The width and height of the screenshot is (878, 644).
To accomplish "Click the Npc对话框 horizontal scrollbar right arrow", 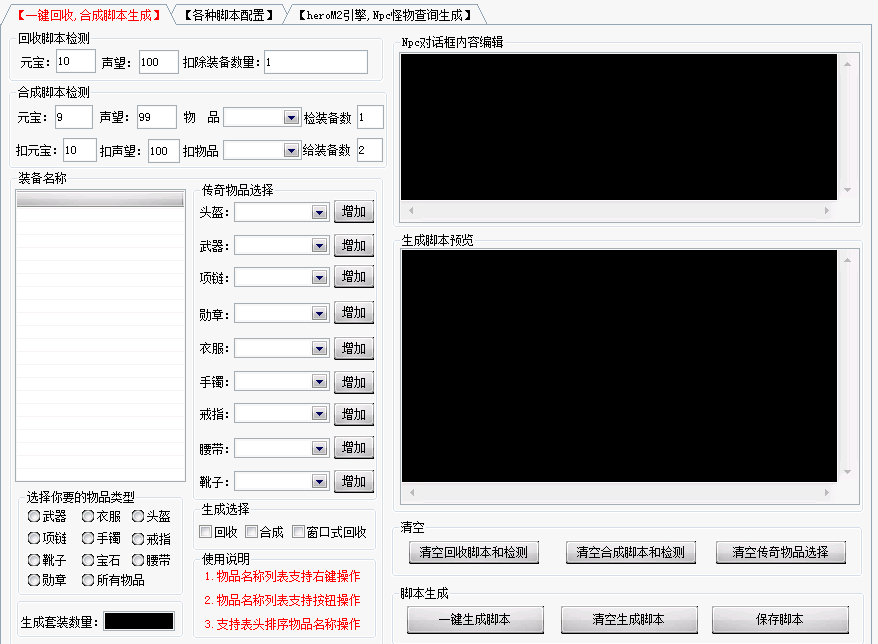I will pyautogui.click(x=826, y=211).
